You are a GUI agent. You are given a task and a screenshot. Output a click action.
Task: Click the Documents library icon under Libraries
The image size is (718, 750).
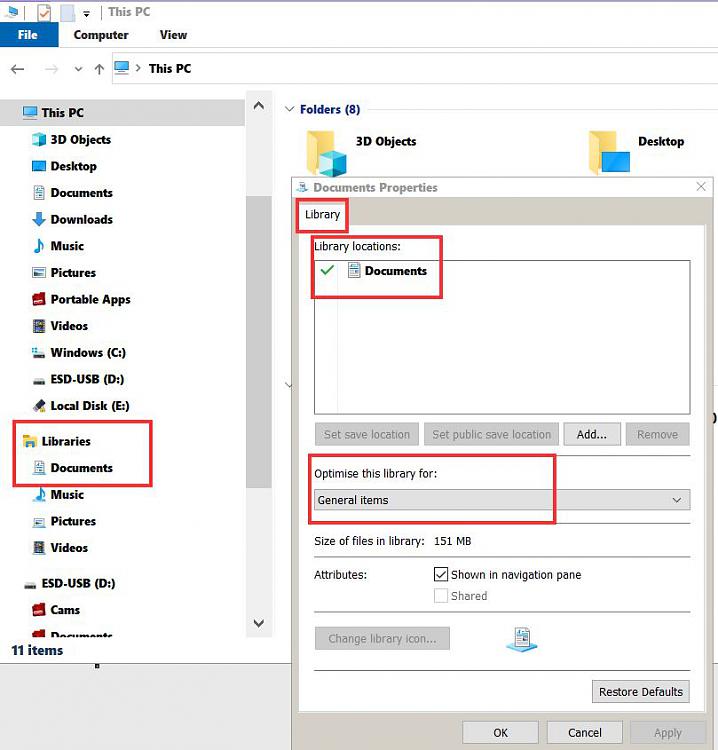tap(39, 468)
